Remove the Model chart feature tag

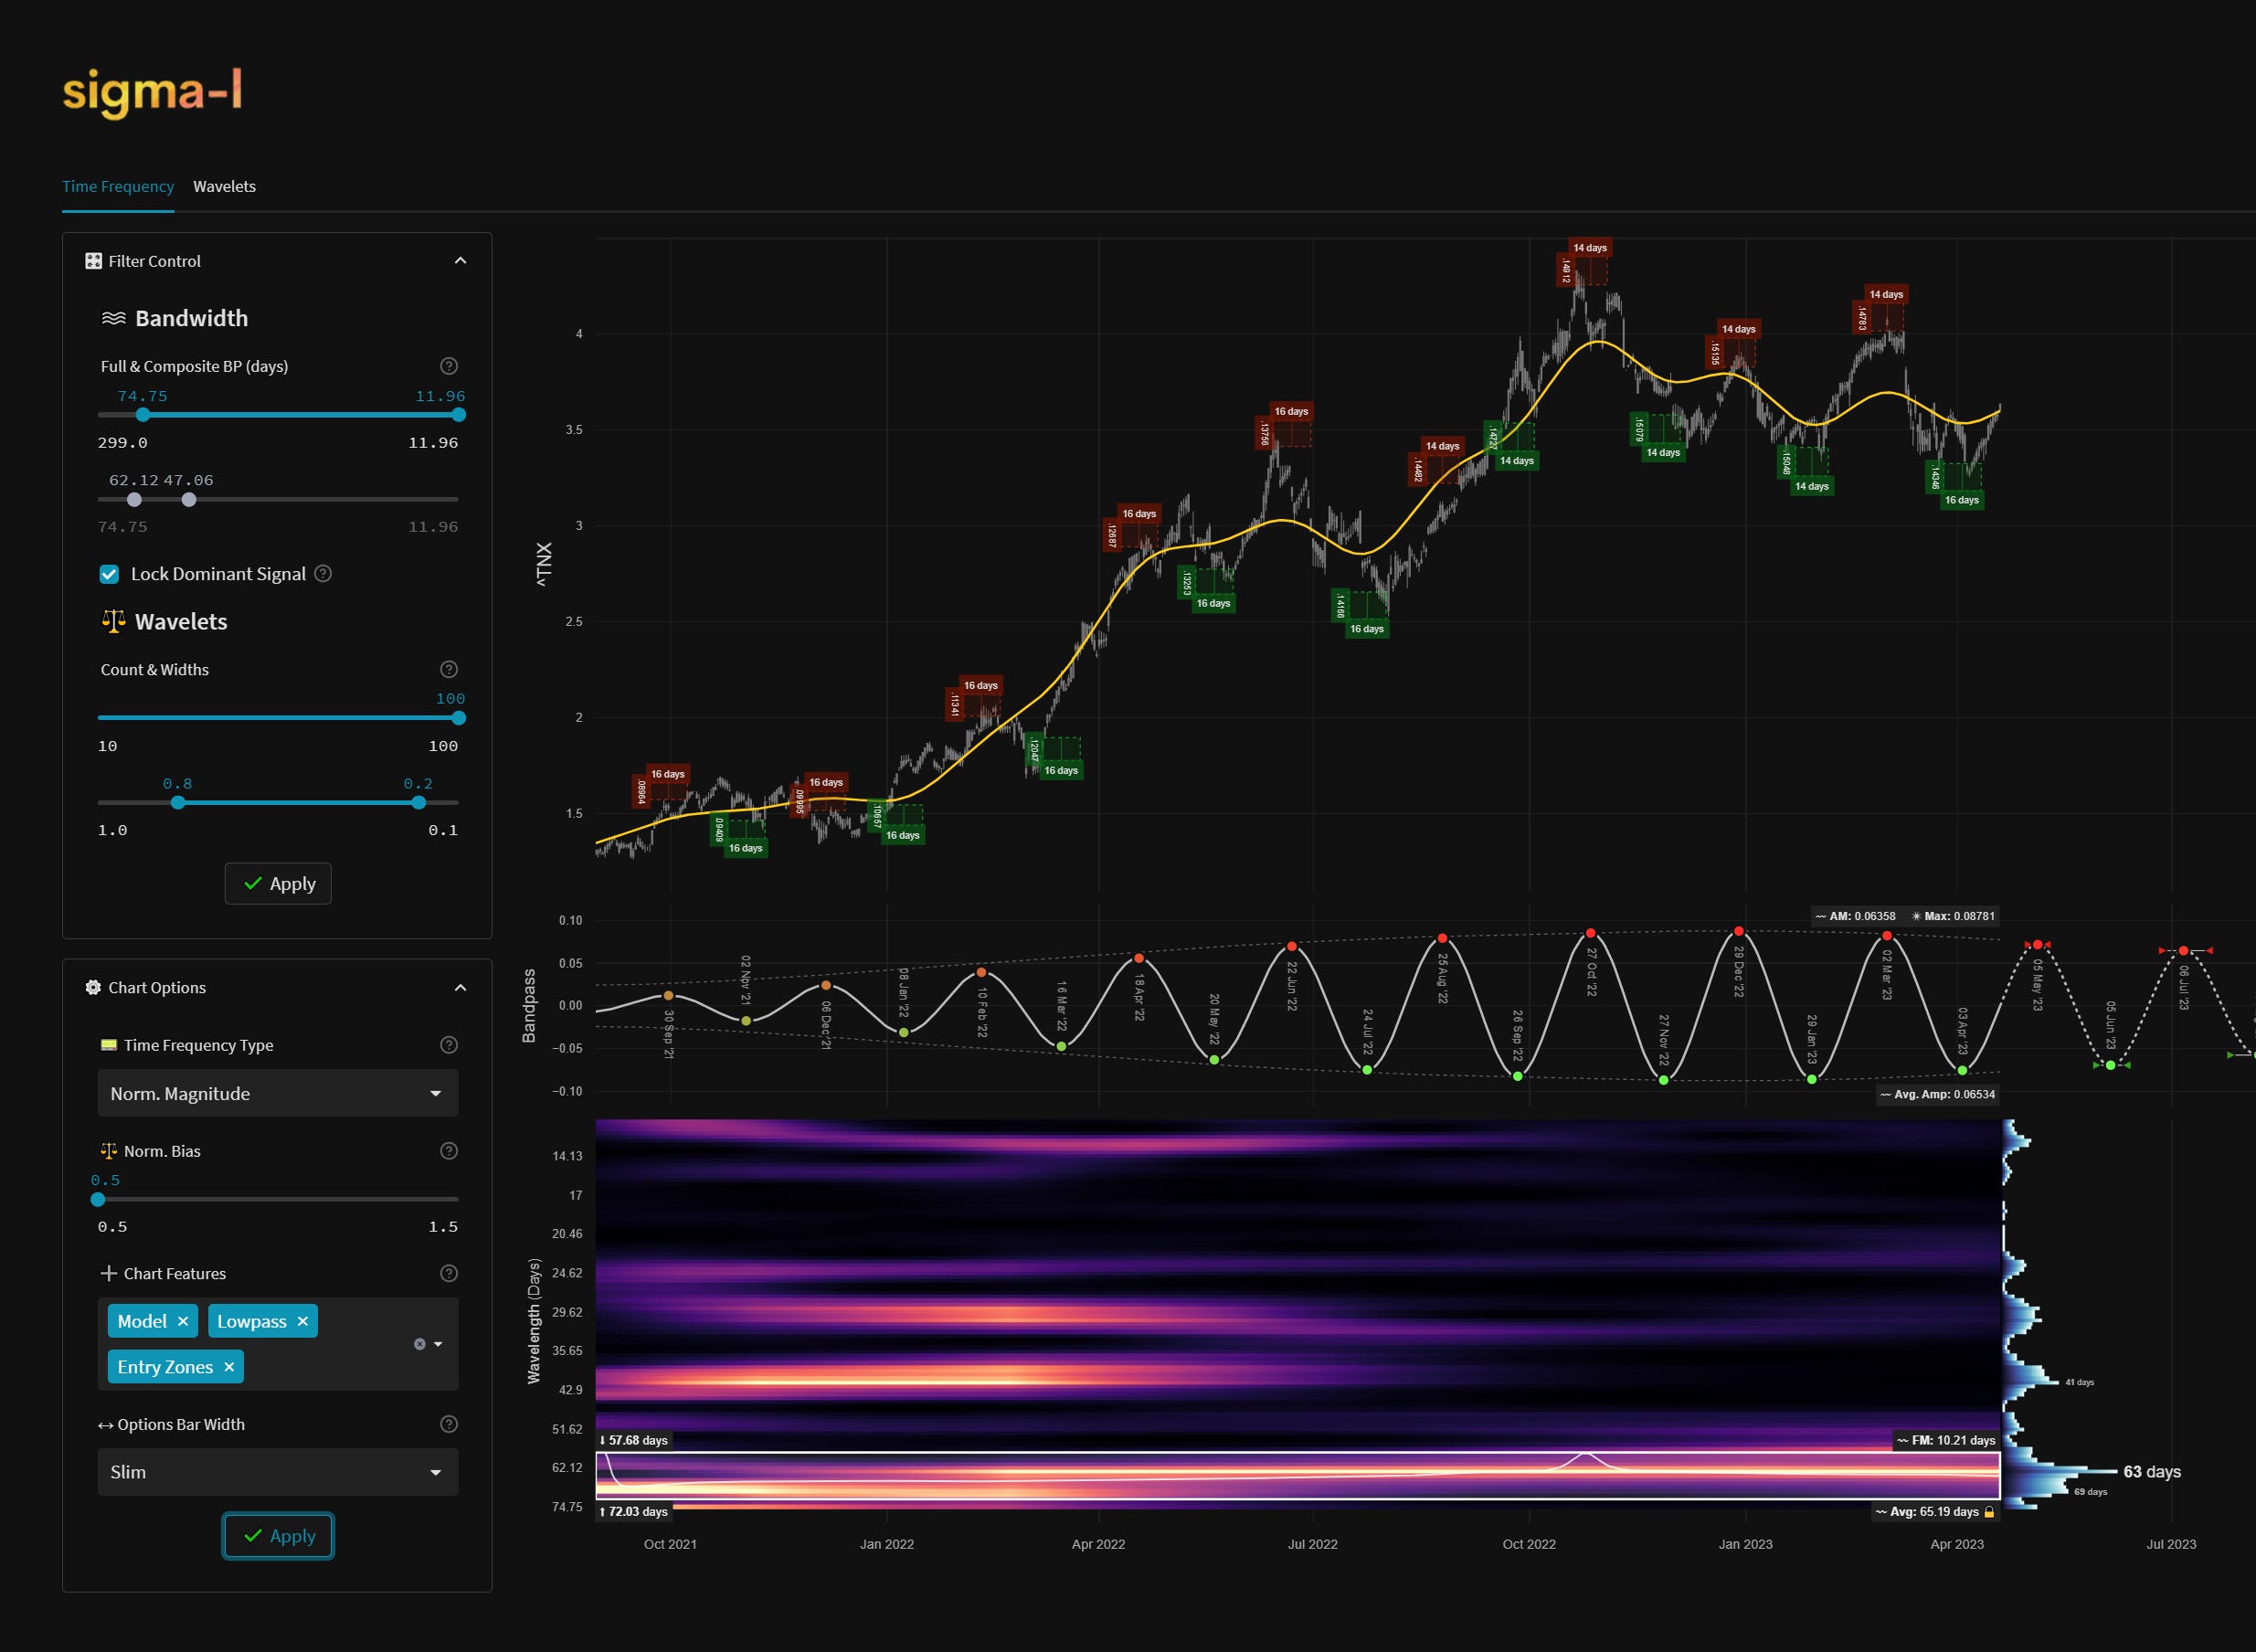pyautogui.click(x=183, y=1321)
